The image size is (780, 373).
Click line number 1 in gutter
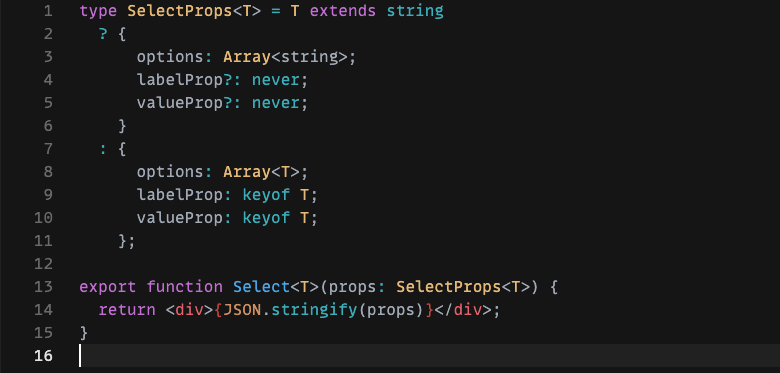[48, 11]
